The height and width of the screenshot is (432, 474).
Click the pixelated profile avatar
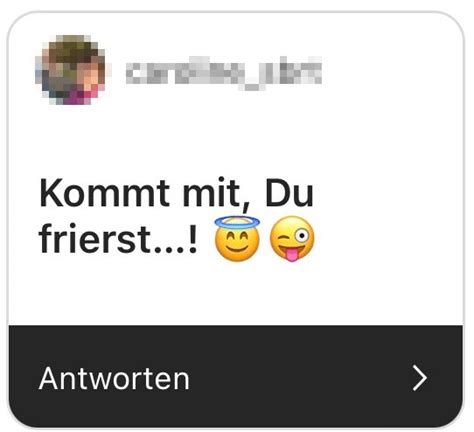click(x=70, y=69)
